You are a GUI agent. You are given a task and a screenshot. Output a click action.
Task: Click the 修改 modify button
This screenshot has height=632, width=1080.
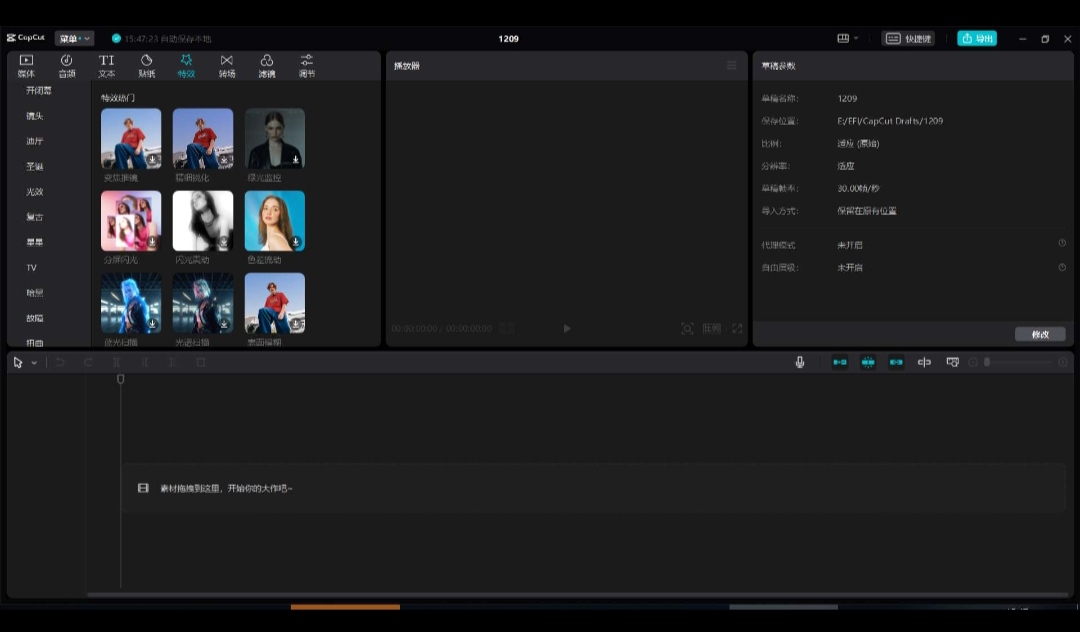(1040, 334)
